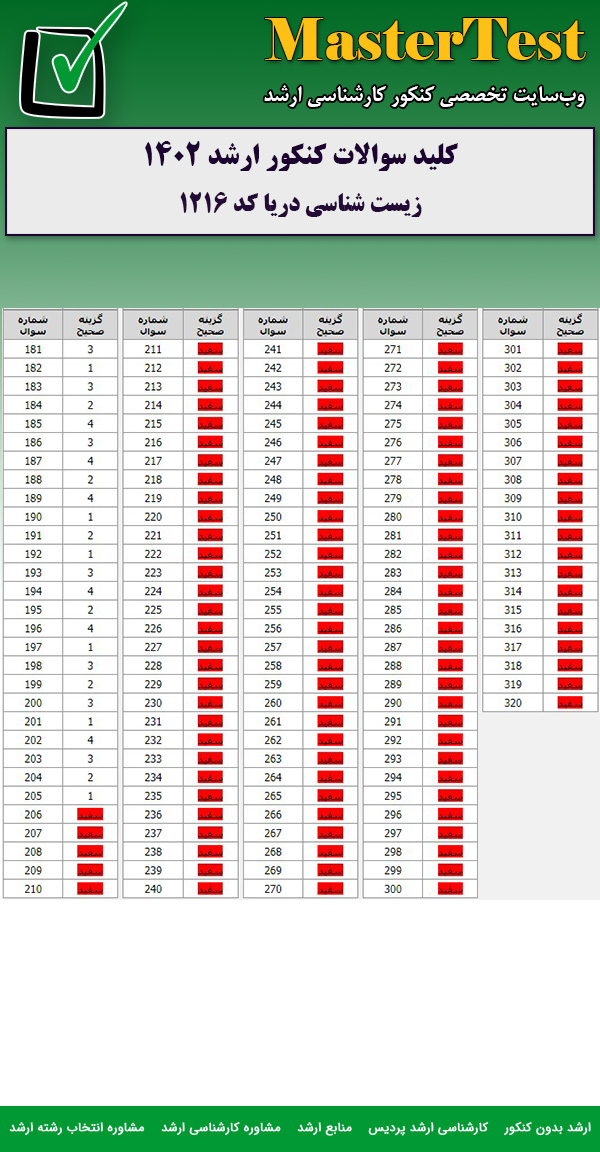Select question number 181 cell
Screen dimensions: 600x1152
[x=33, y=350]
